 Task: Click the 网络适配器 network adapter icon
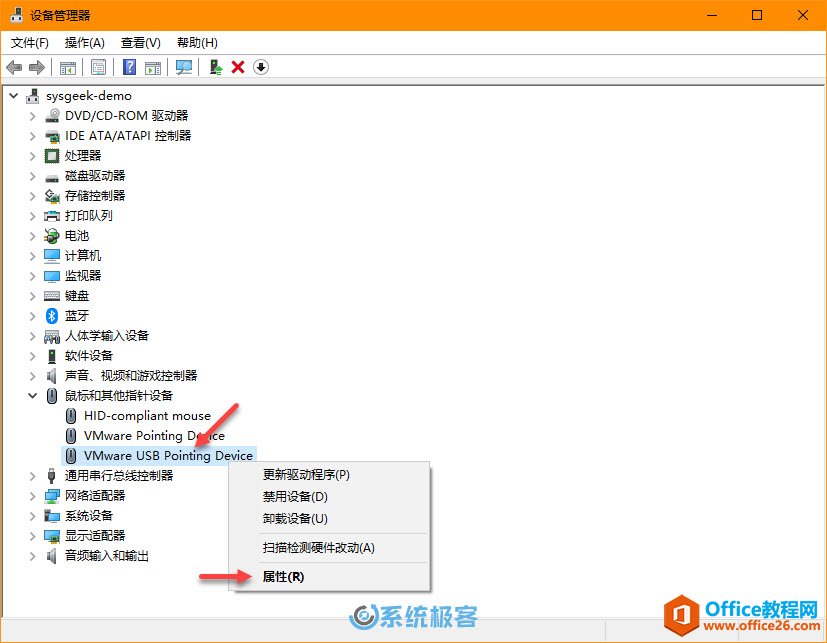click(x=52, y=496)
